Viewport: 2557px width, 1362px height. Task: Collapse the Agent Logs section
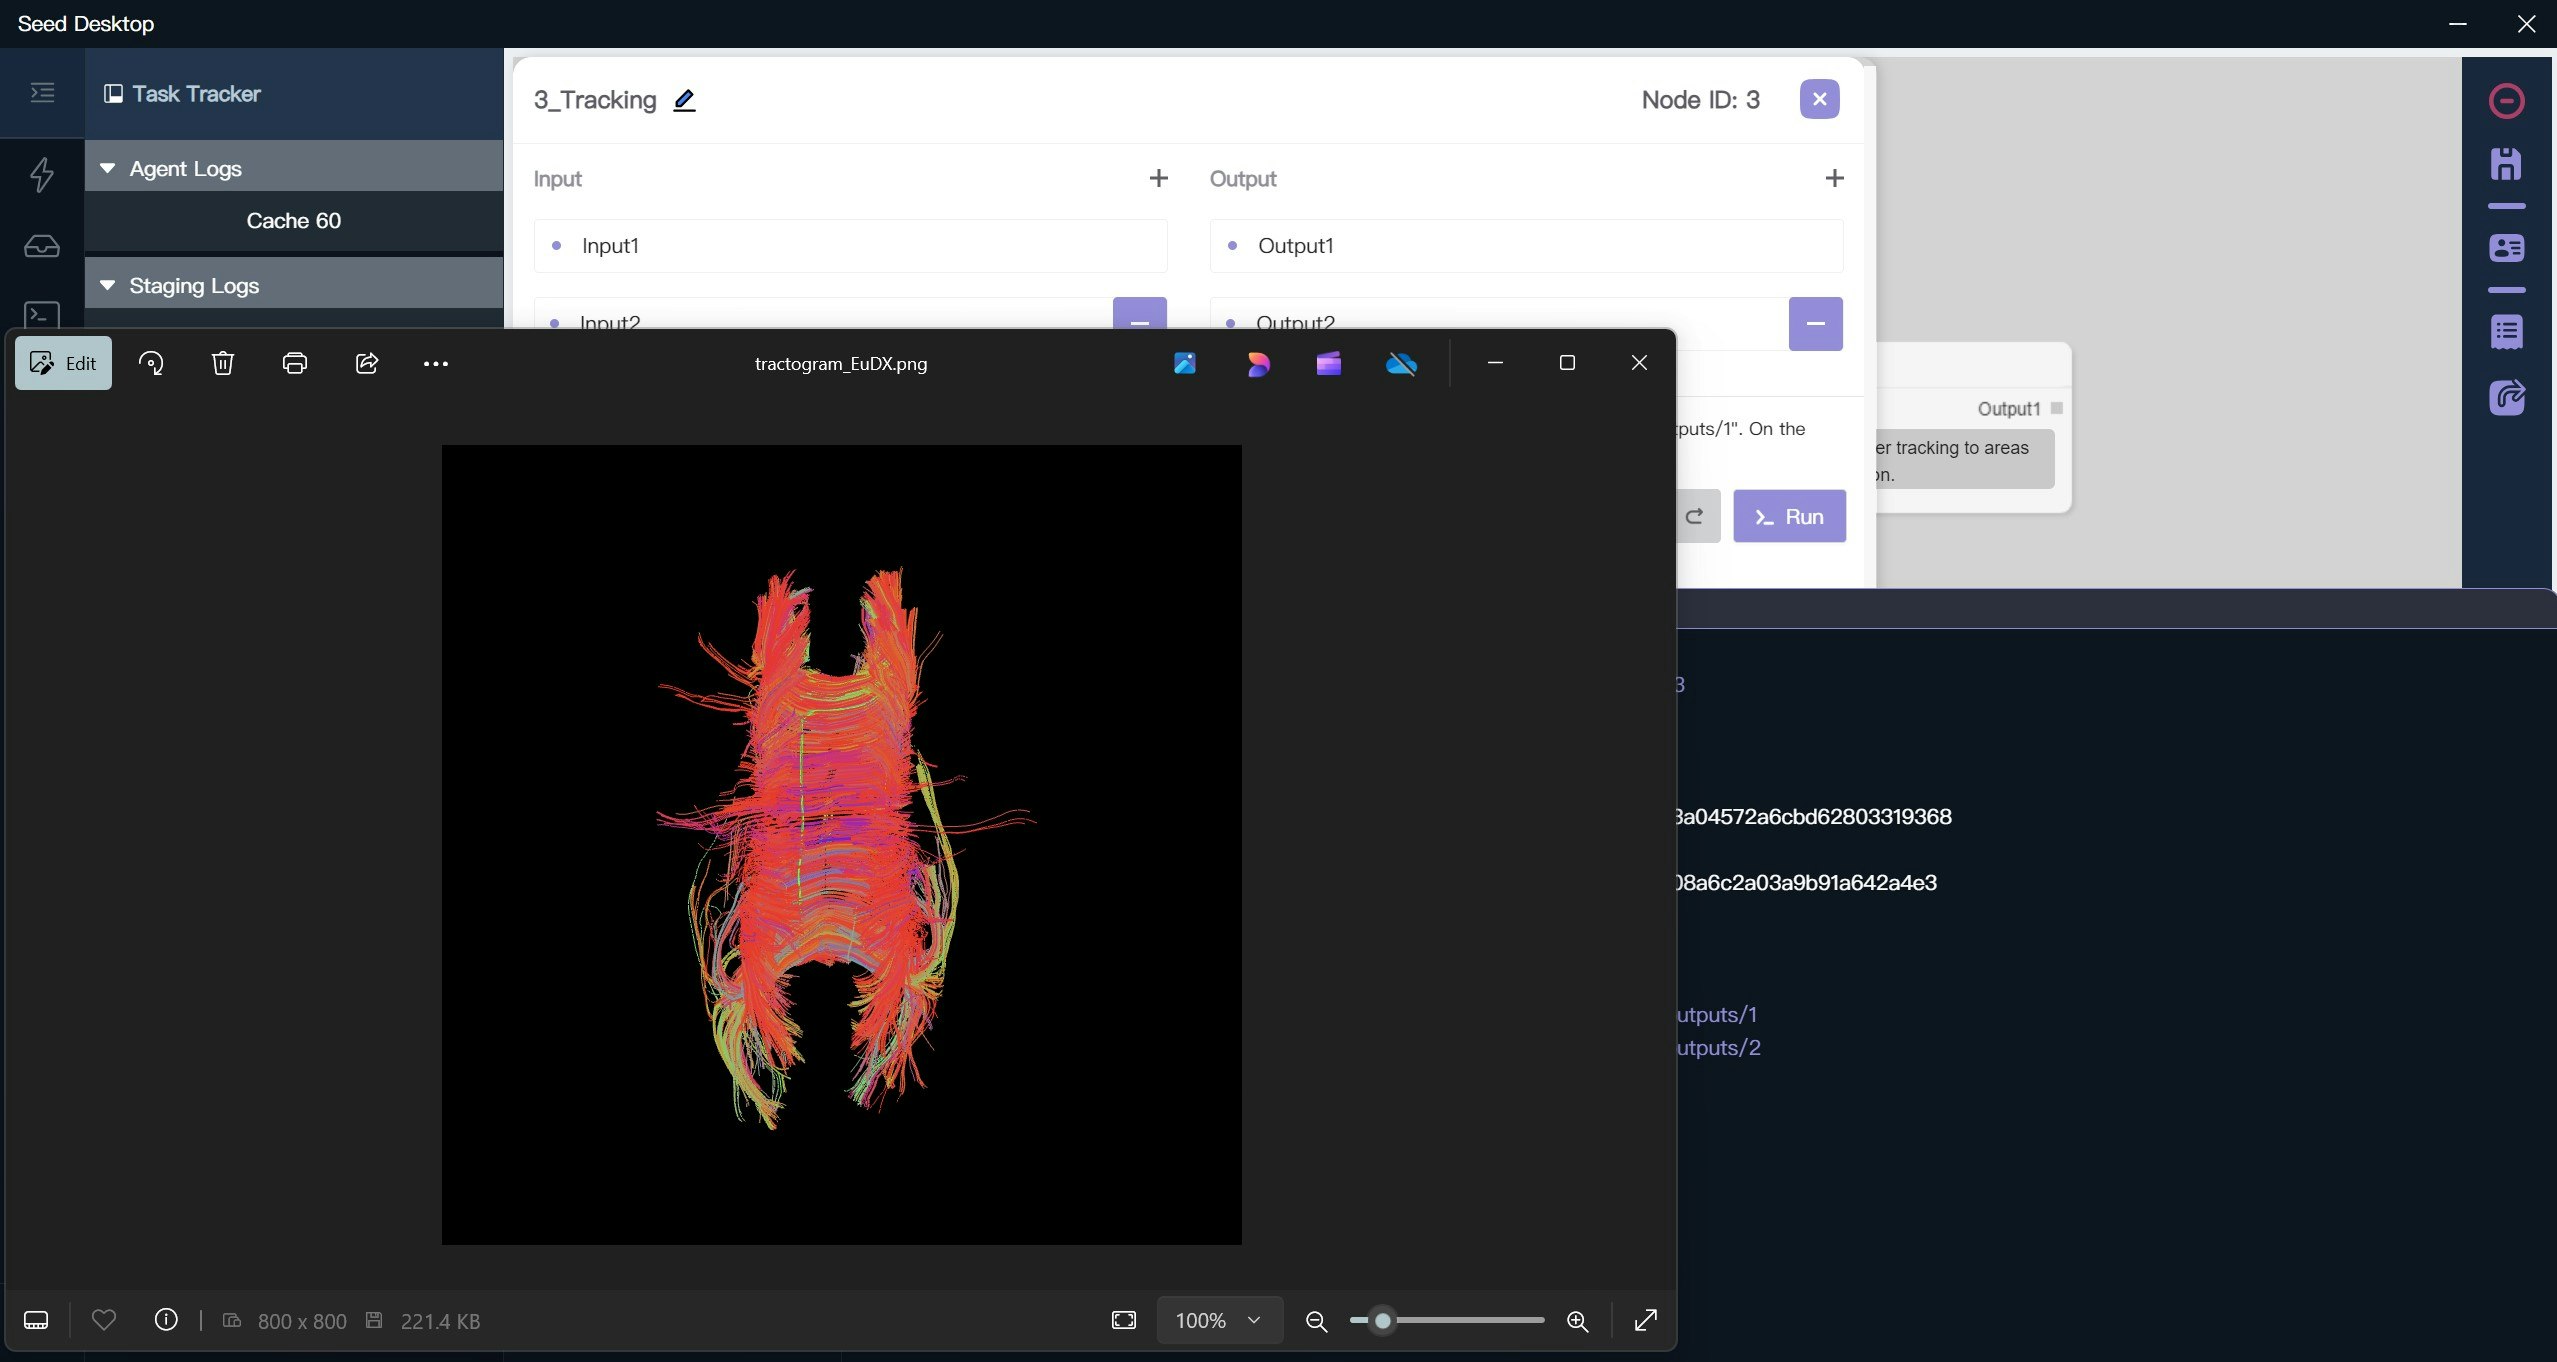point(108,168)
